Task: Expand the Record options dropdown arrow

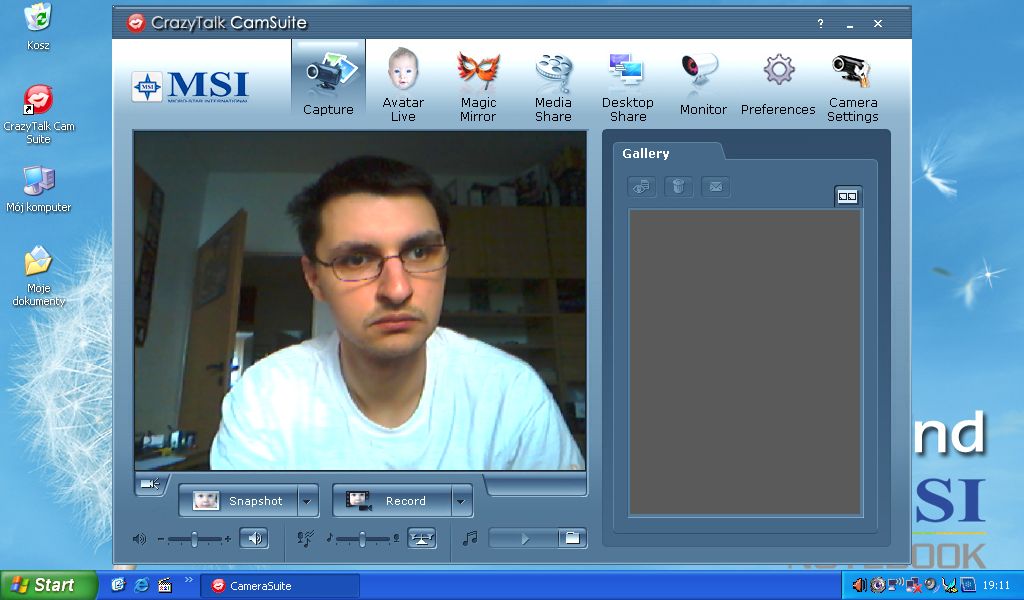Action: point(461,501)
